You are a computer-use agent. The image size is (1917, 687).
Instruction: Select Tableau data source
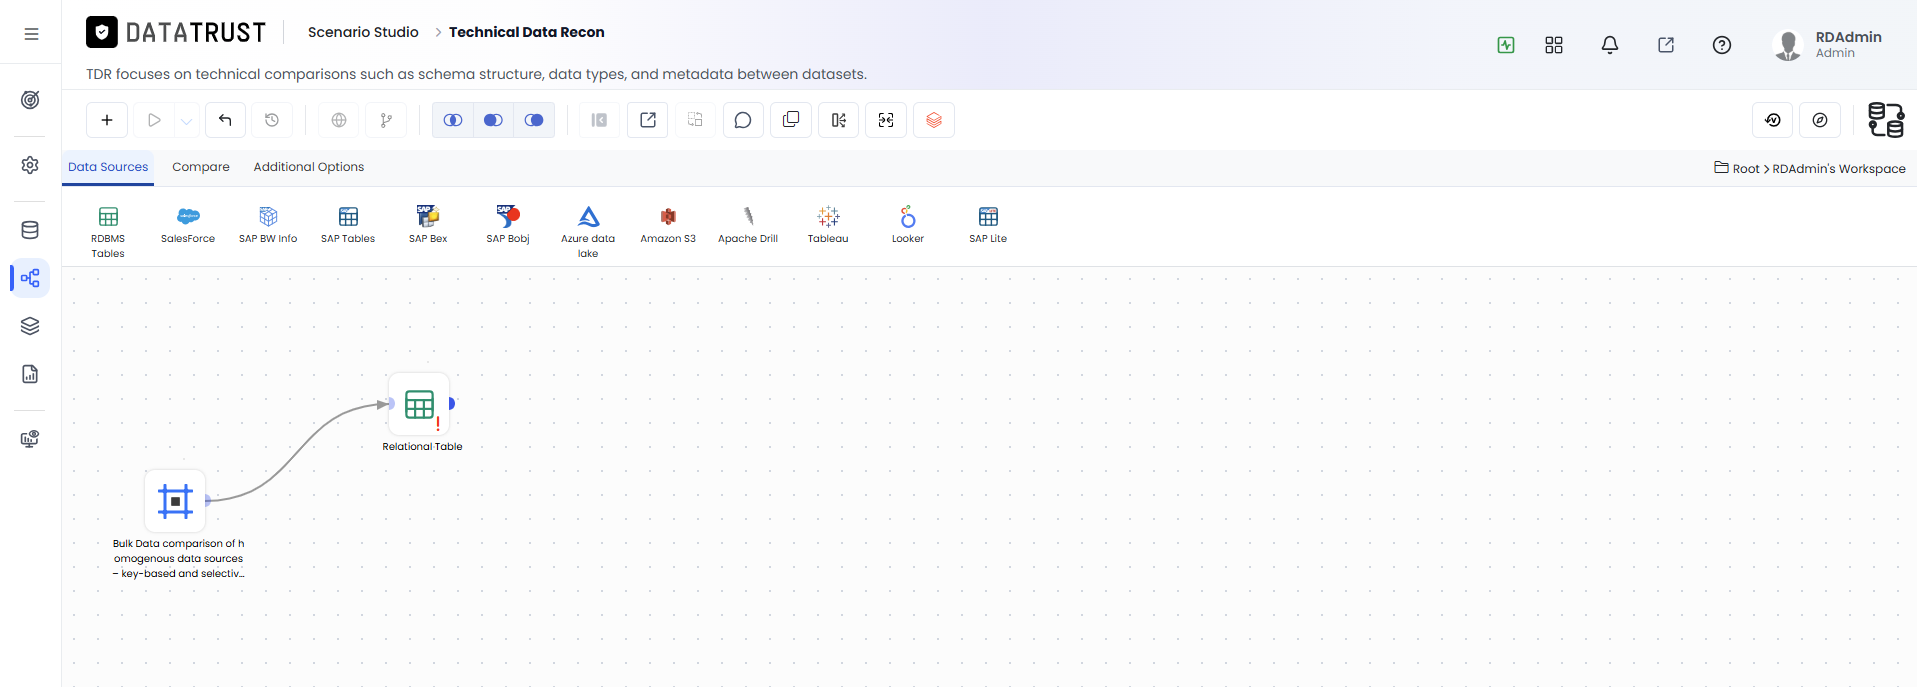828,225
